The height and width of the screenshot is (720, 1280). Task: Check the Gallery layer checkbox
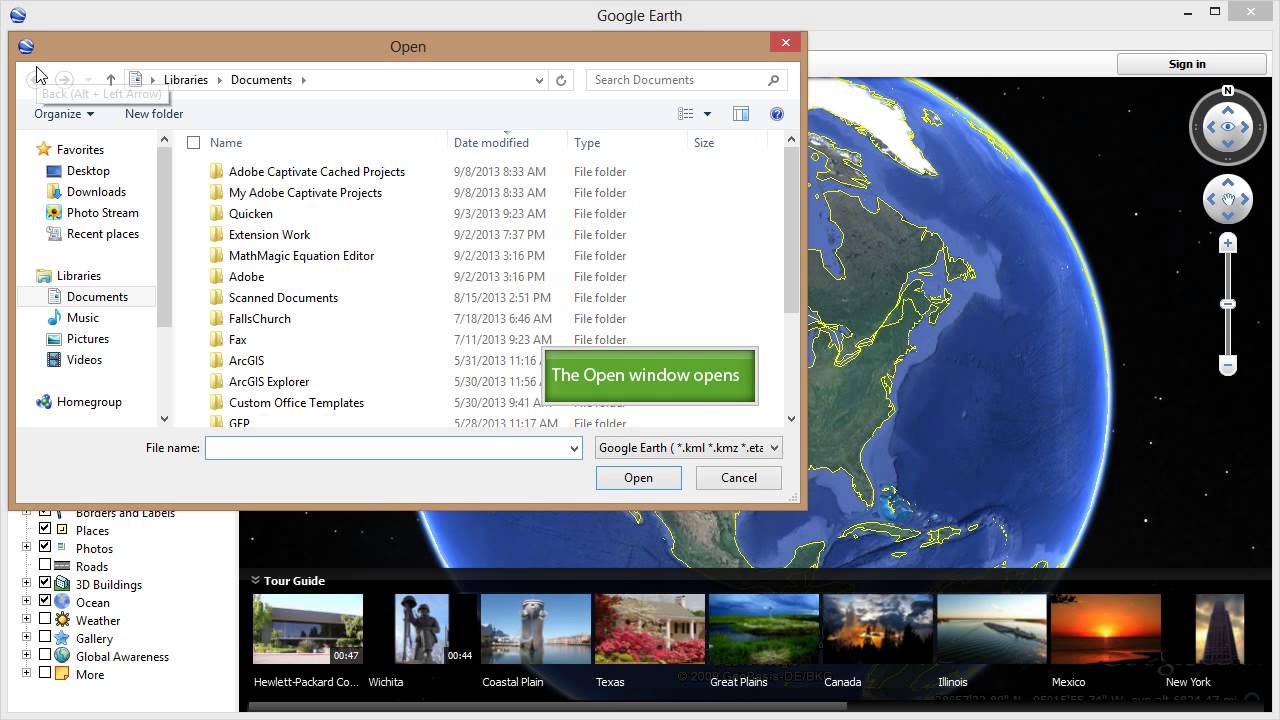[x=45, y=637]
